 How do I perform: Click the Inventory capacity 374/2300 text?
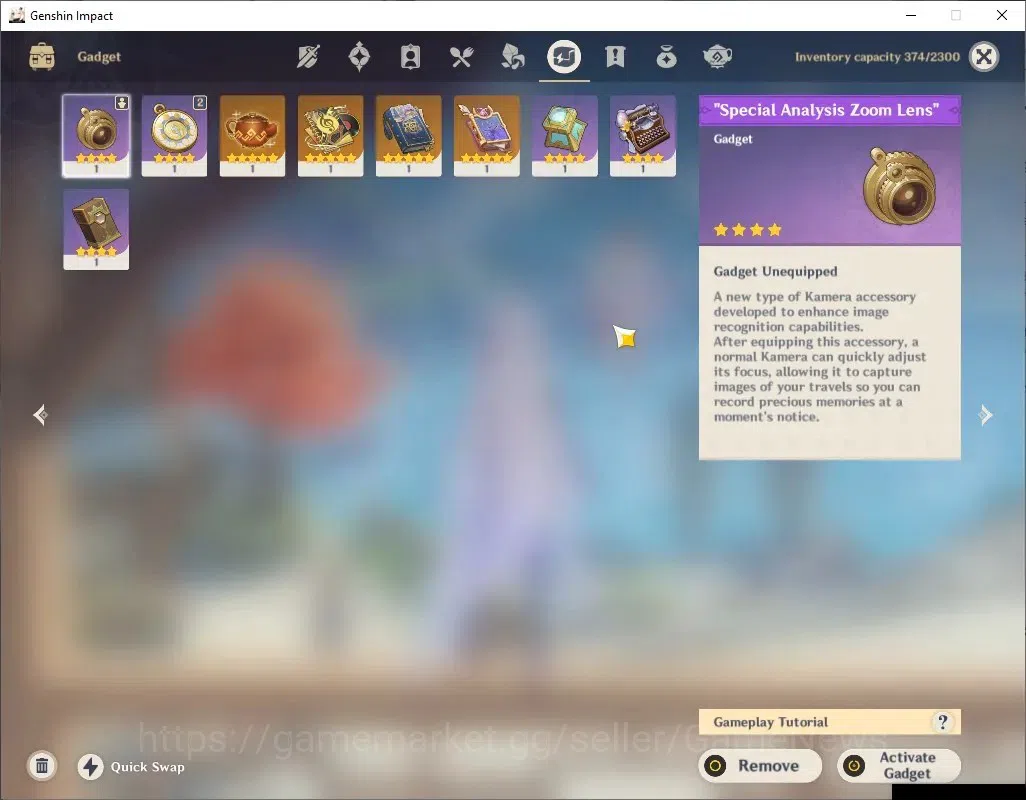877,57
